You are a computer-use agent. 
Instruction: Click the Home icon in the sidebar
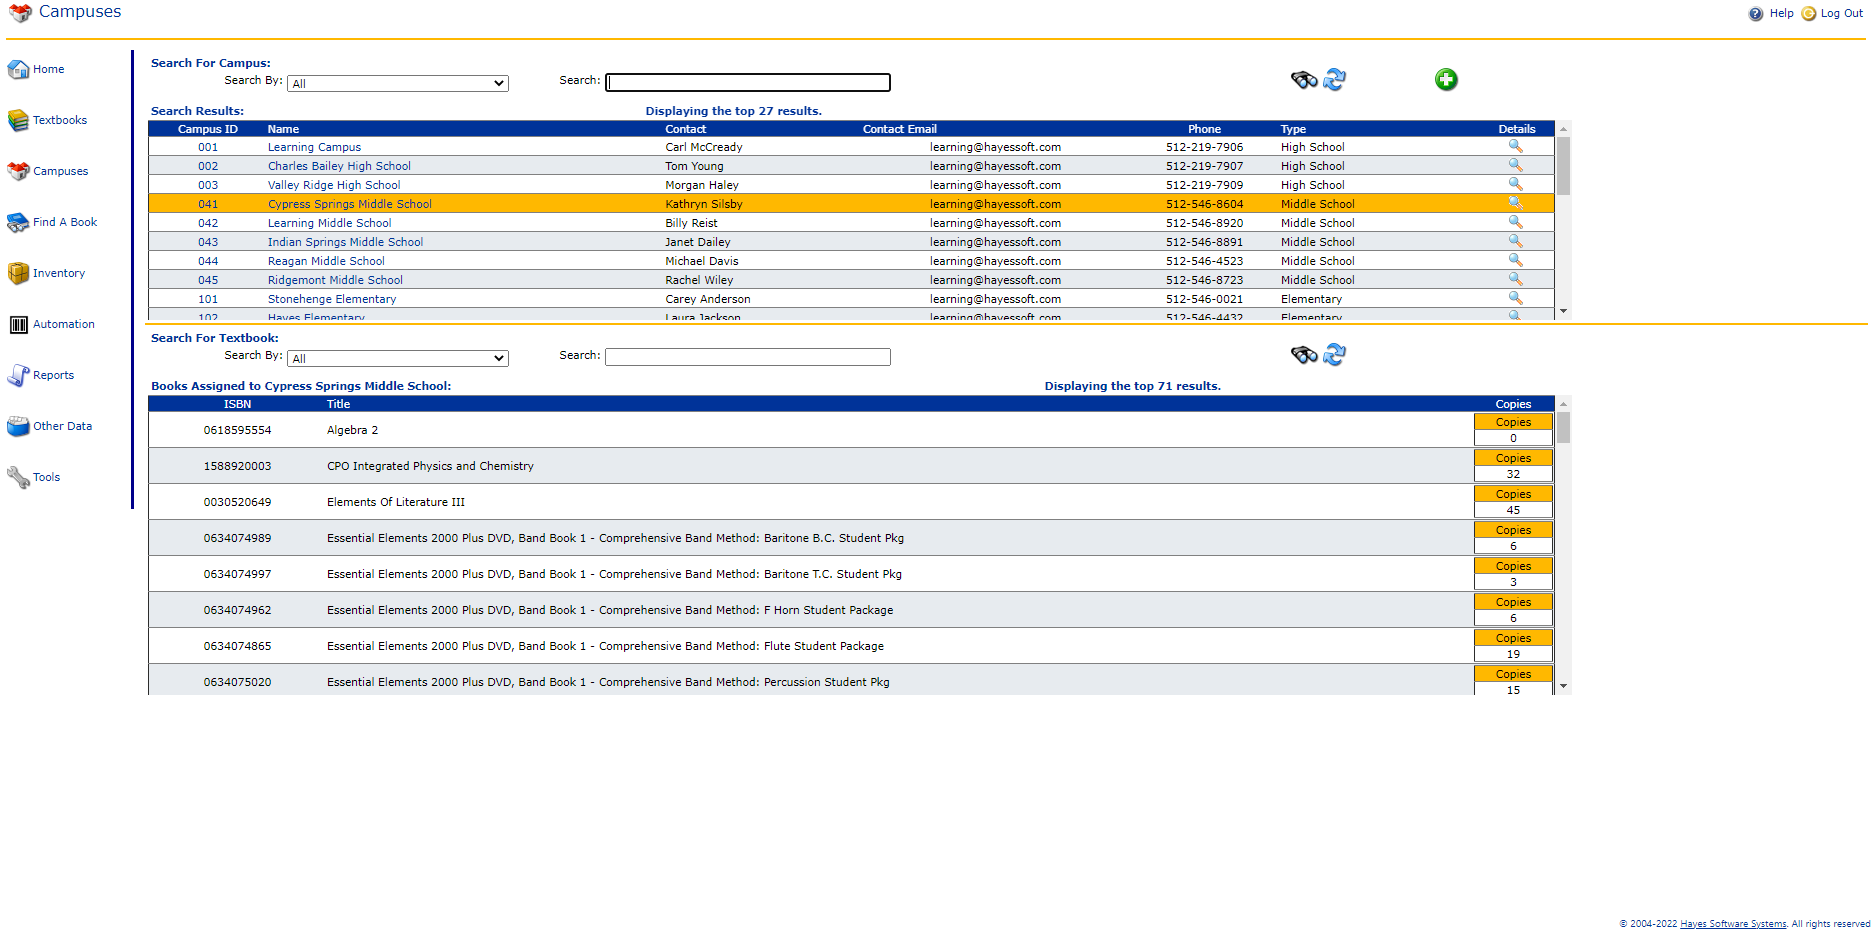pyautogui.click(x=18, y=69)
